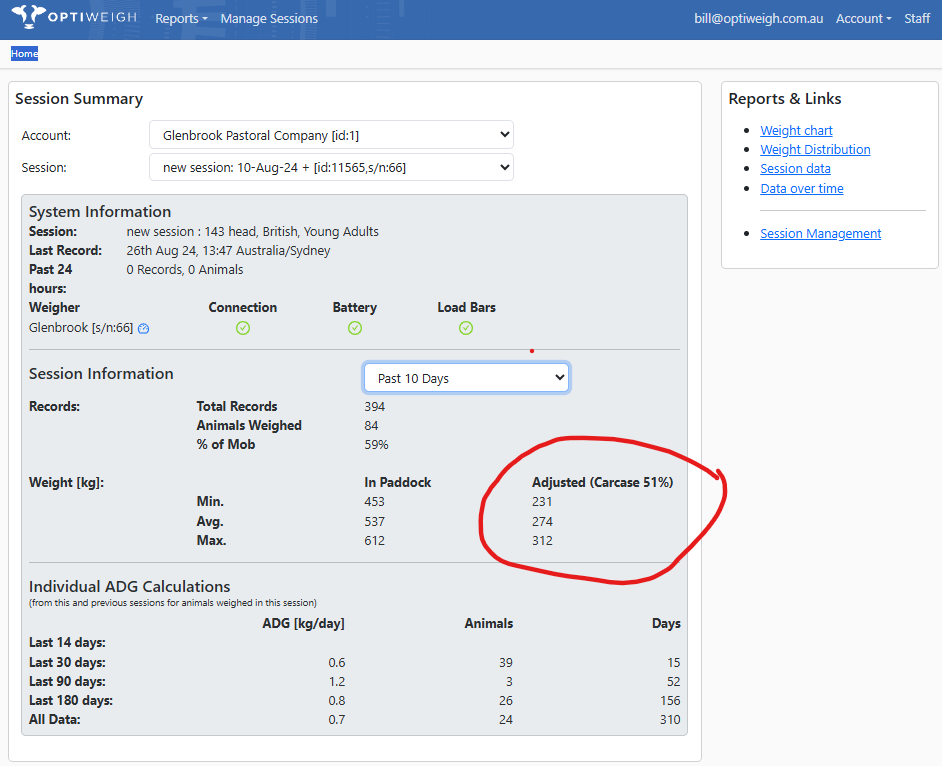This screenshot has height=766, width=942.
Task: Click the Connection status check icon
Action: [x=243, y=328]
